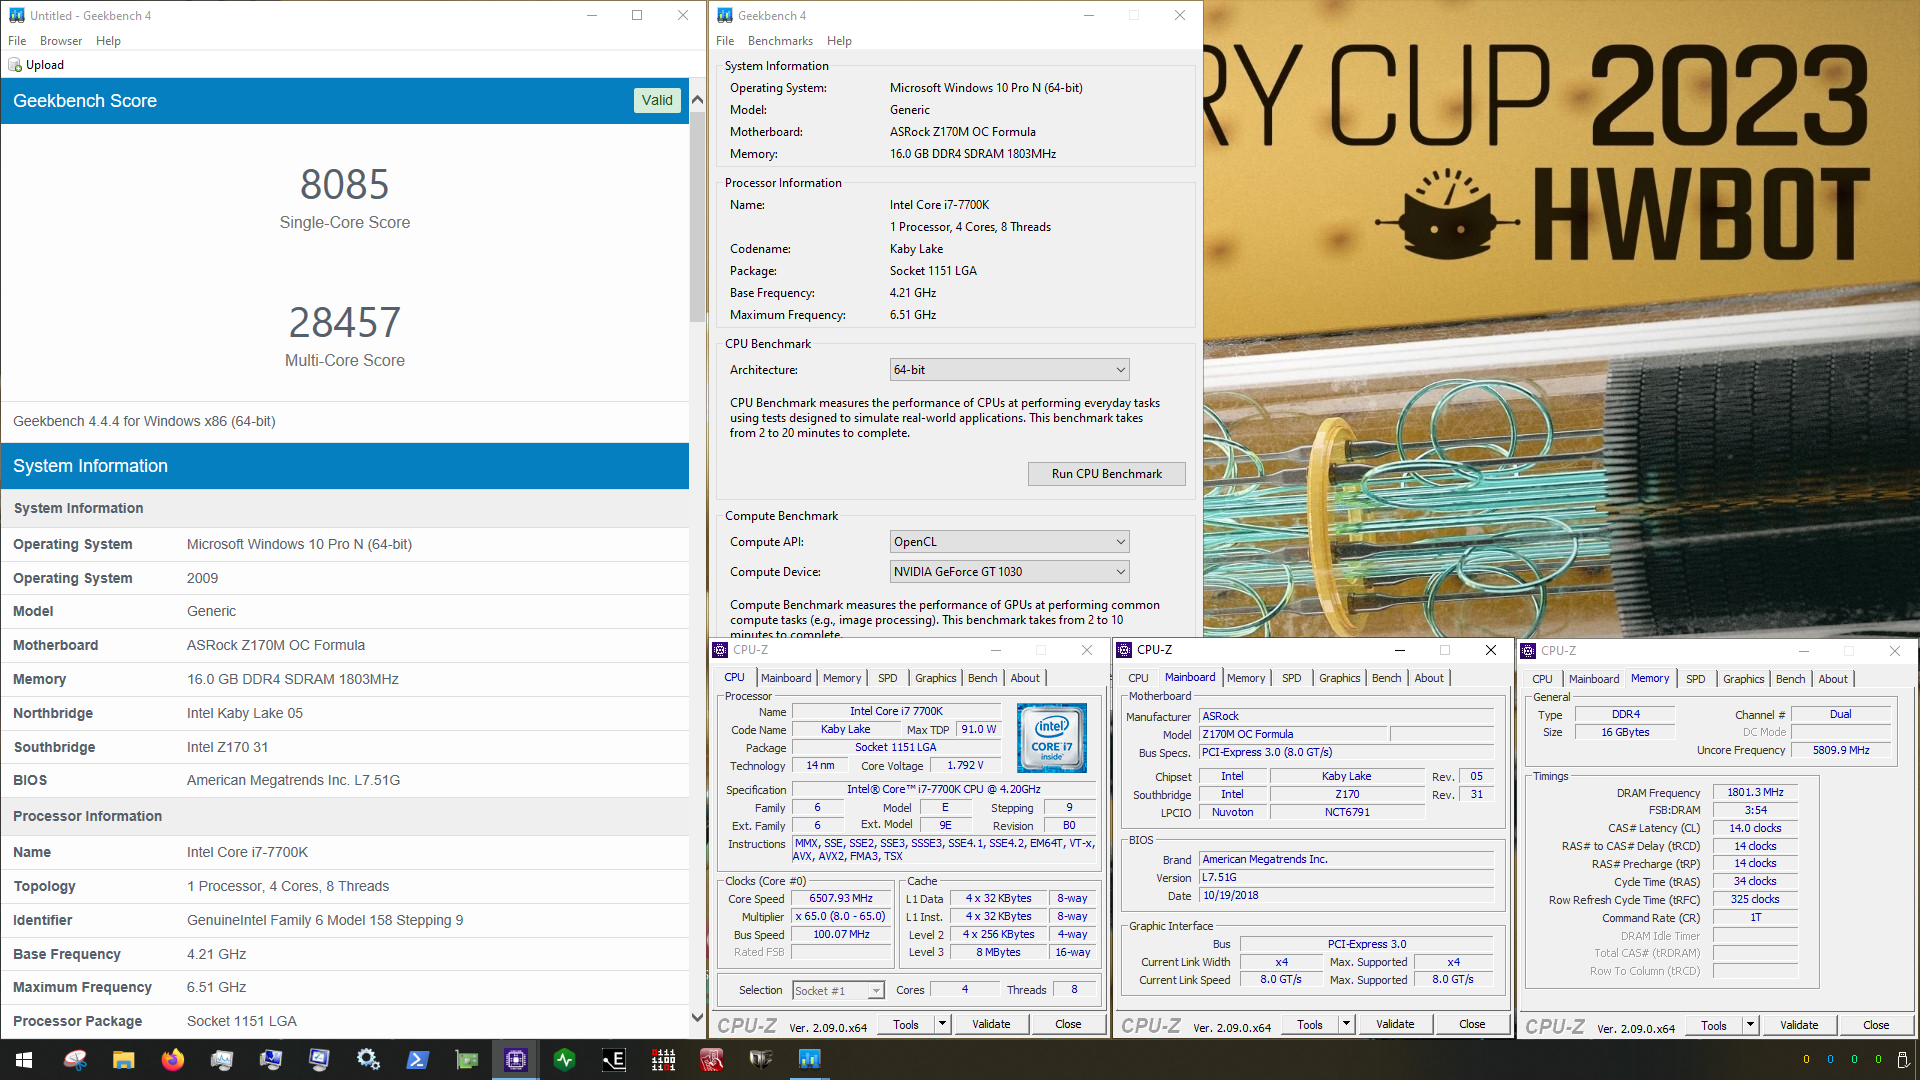Click the USB safely-remove tray icon
The image size is (1920, 1080).
[x=1902, y=1060]
